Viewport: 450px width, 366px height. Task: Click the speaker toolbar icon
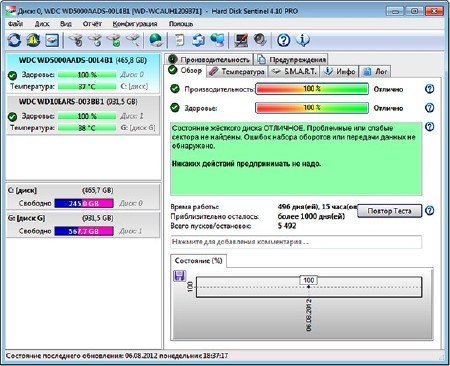coord(260,40)
